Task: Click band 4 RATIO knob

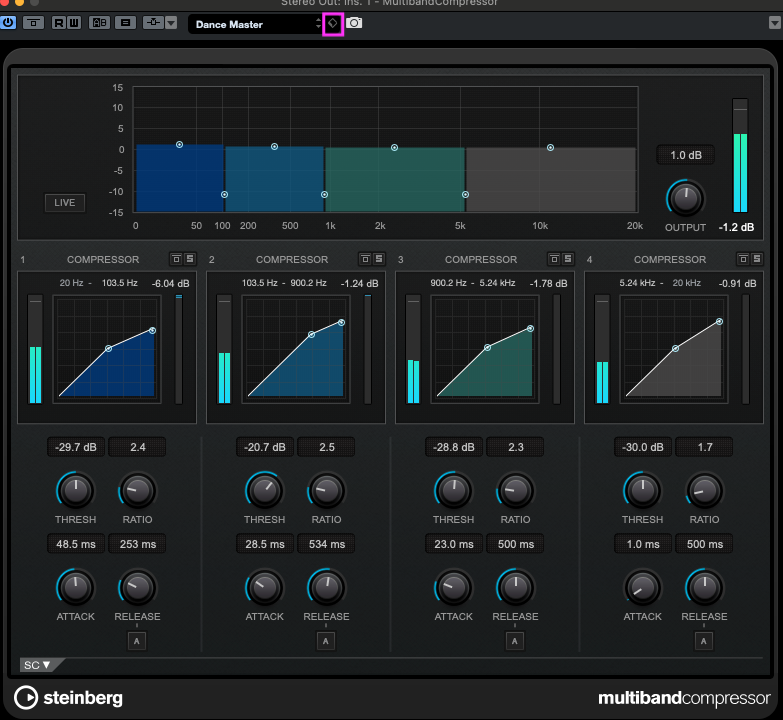Action: coord(705,490)
